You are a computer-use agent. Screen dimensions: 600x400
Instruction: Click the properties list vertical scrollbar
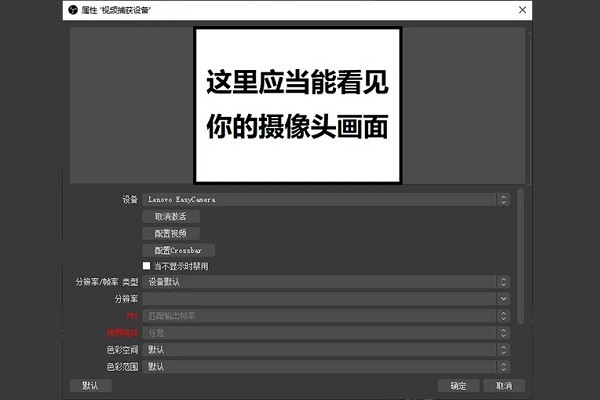520,256
